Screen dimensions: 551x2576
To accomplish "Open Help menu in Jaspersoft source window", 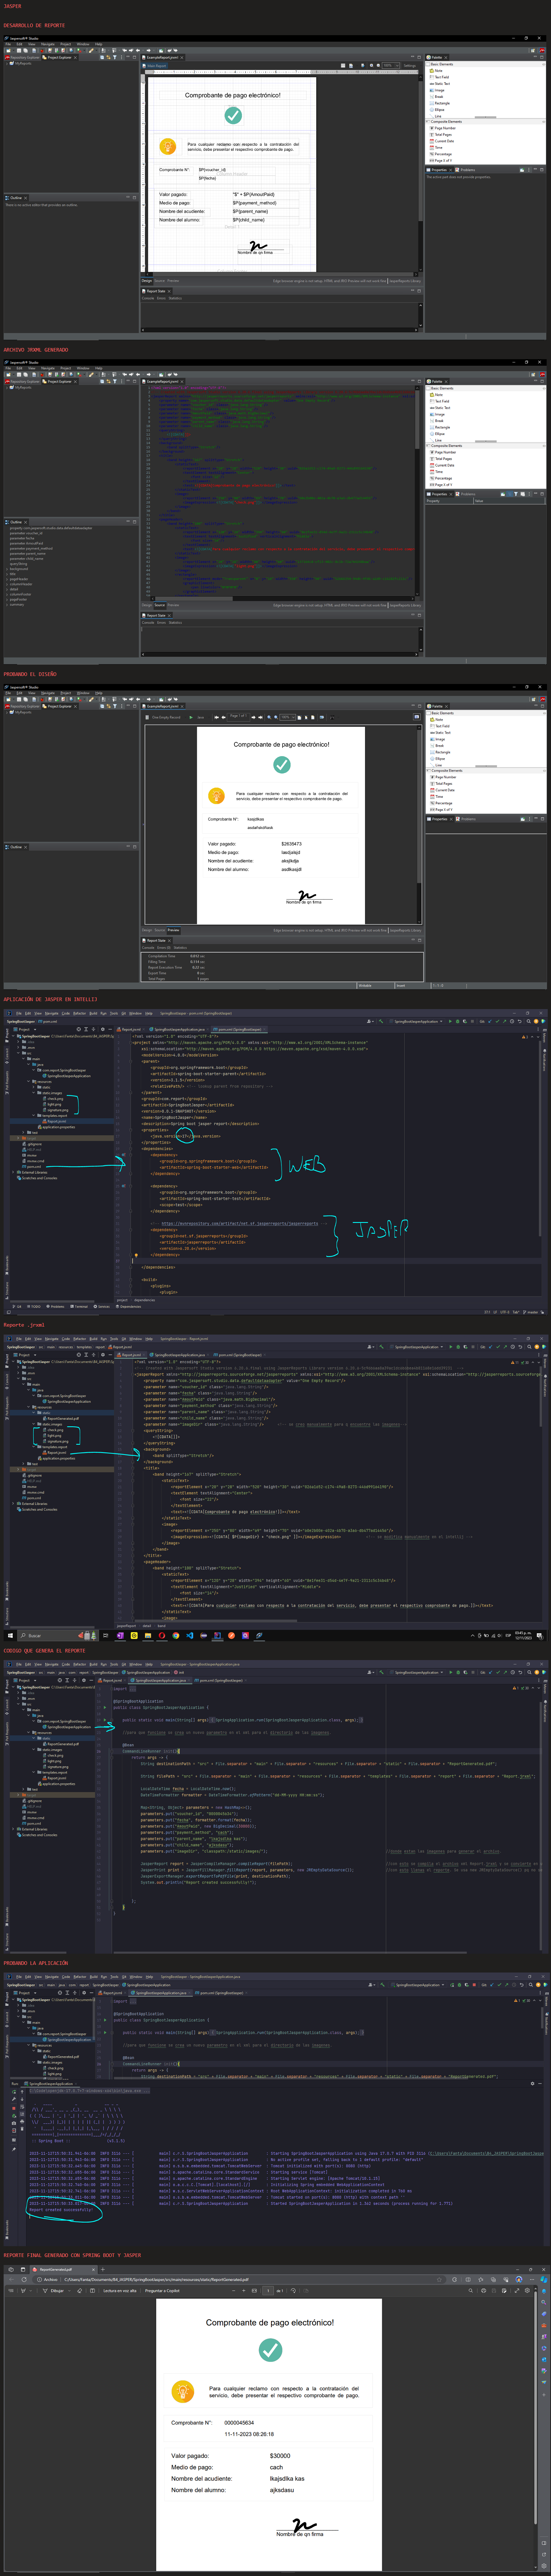I will 99,368.
